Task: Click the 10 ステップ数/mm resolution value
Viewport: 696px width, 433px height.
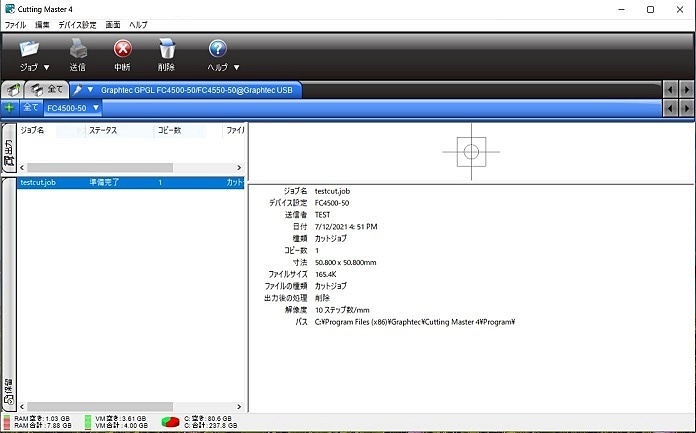Action: tap(342, 310)
